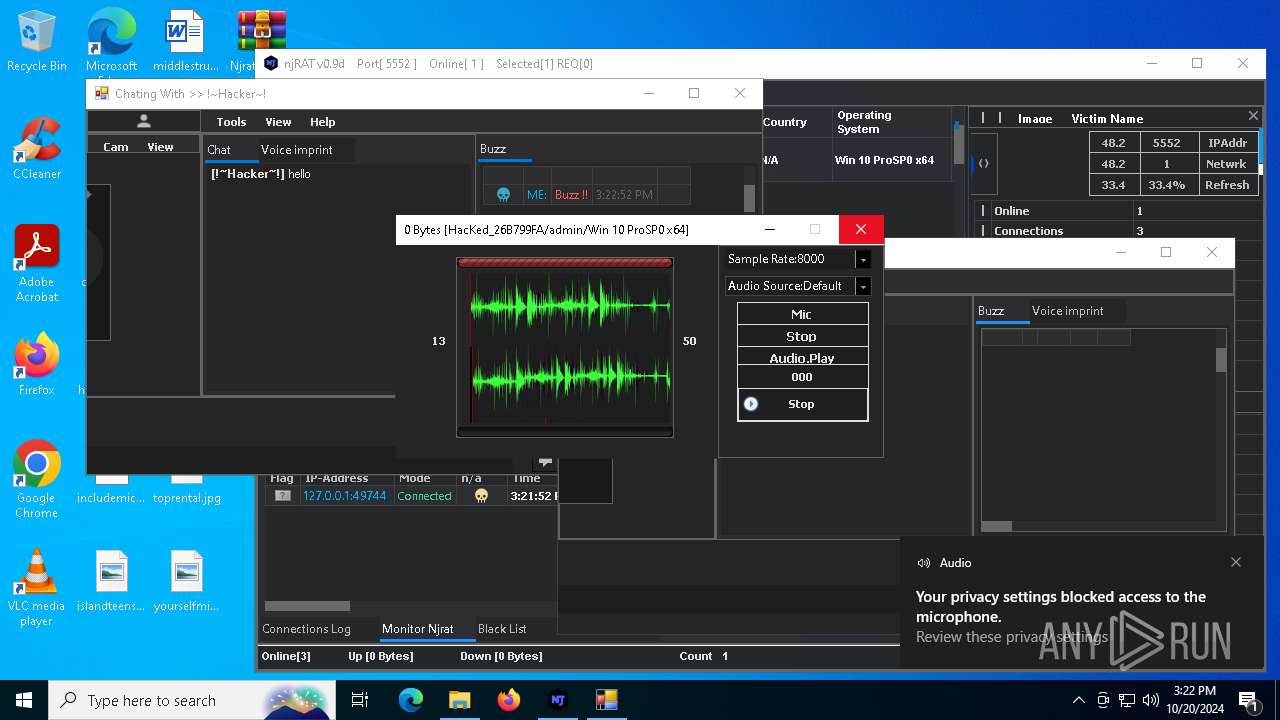Open the middlestru Word document icon
Viewport: 1280px width, 720px height.
click(x=185, y=41)
